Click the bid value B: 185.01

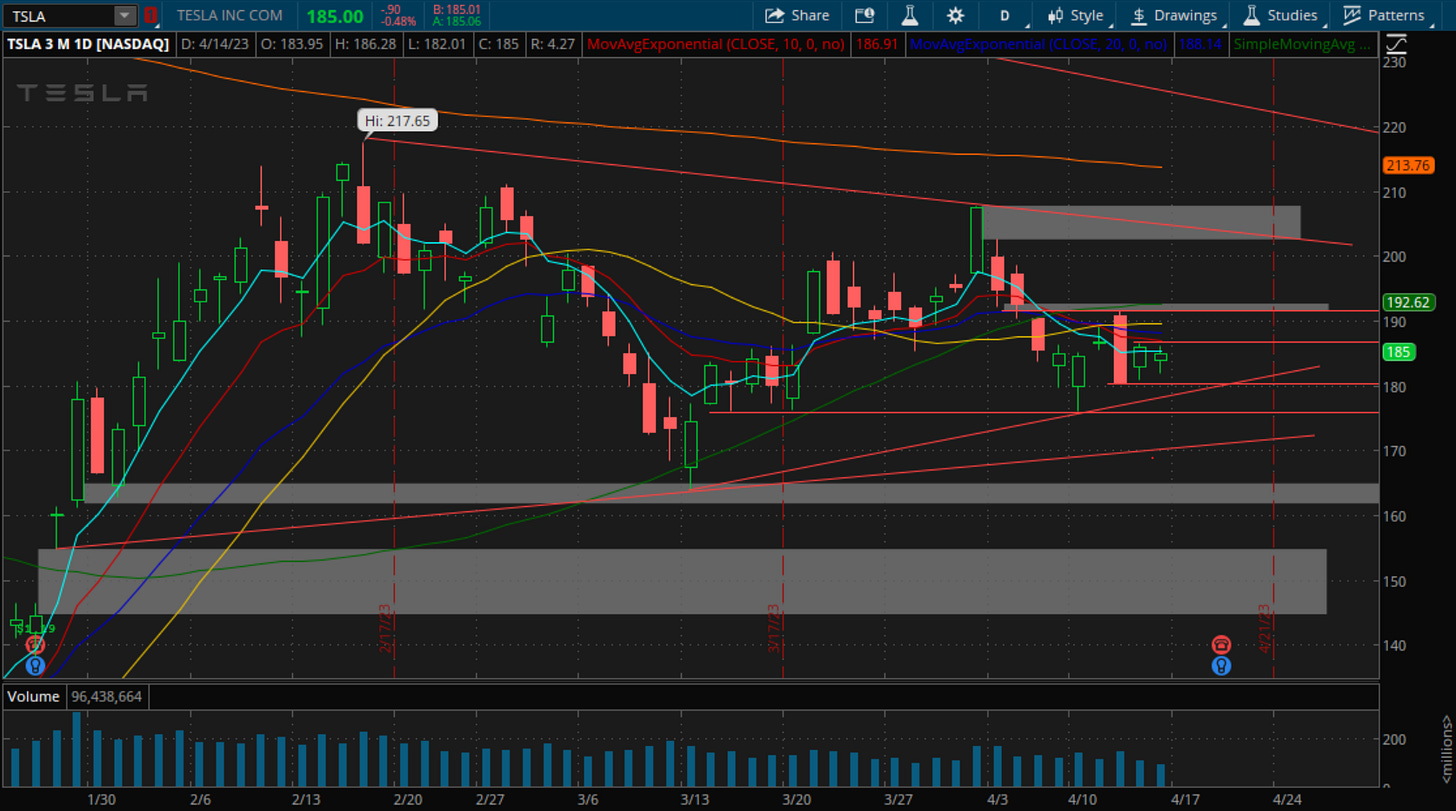457,9
